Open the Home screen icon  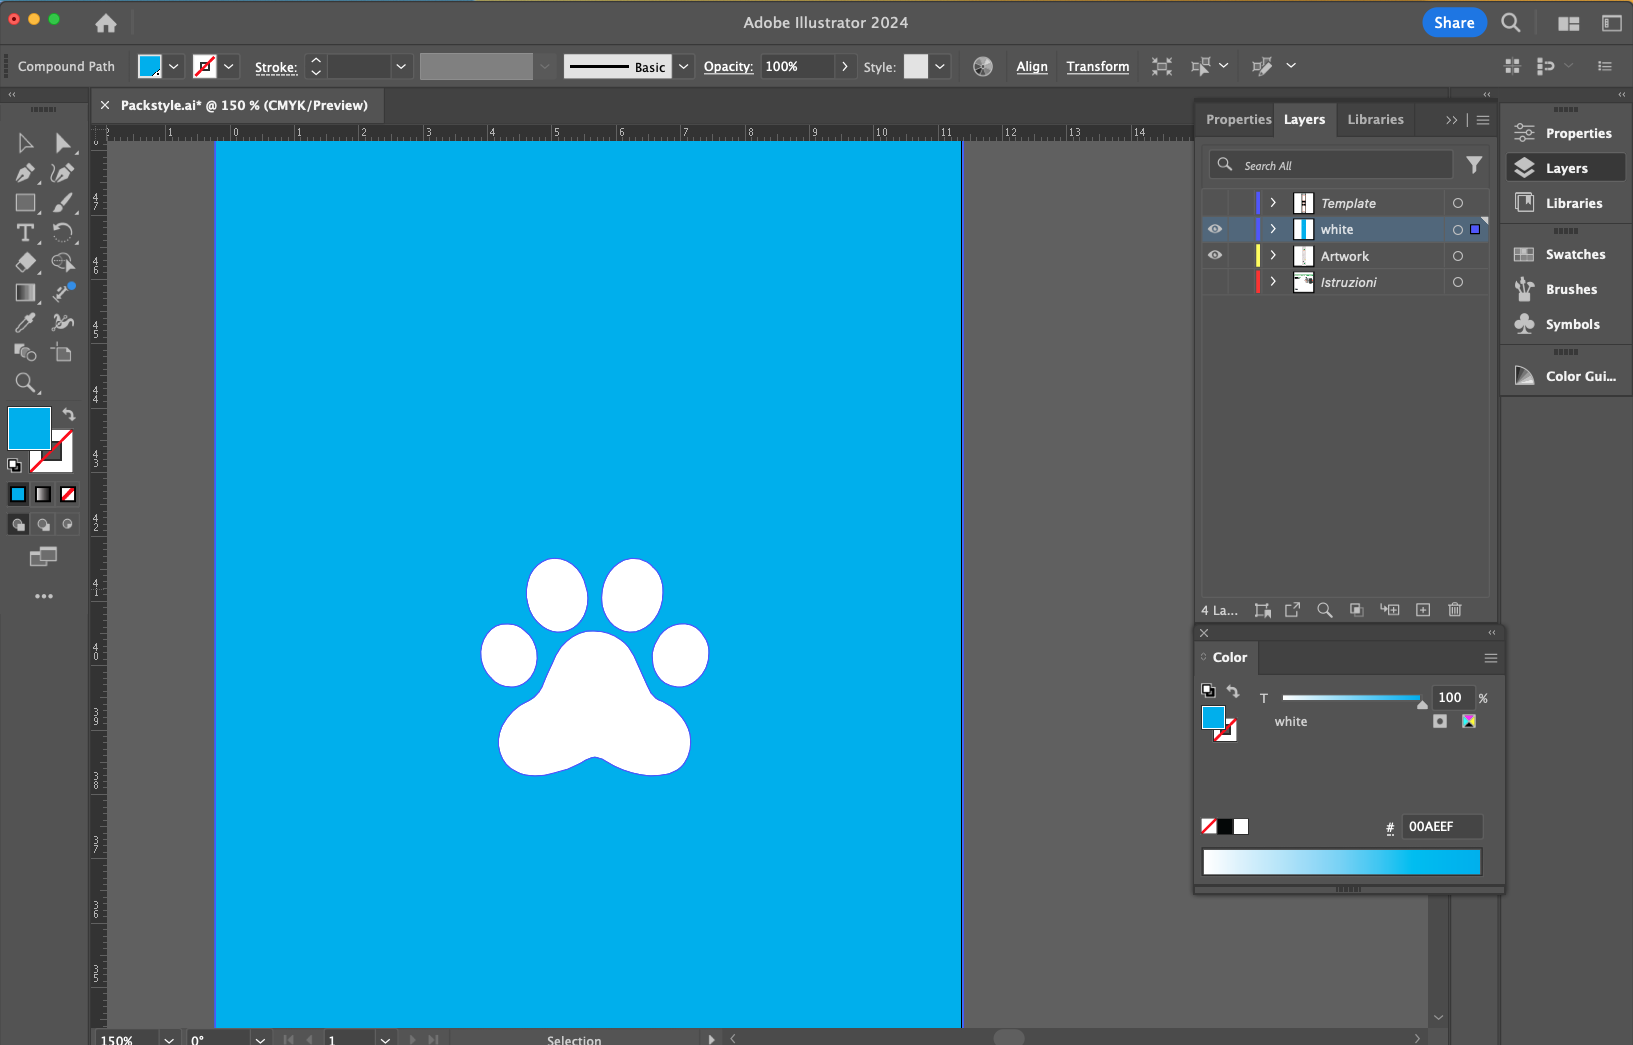point(106,23)
